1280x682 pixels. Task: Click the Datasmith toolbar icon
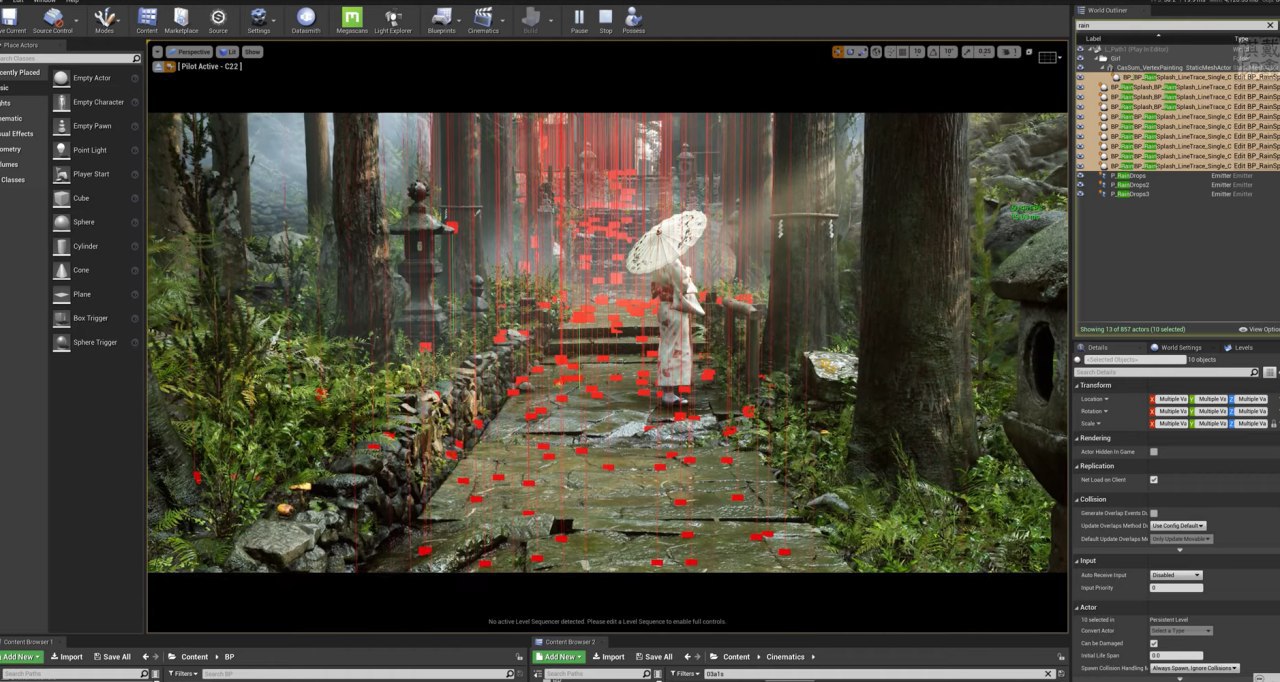coord(306,18)
